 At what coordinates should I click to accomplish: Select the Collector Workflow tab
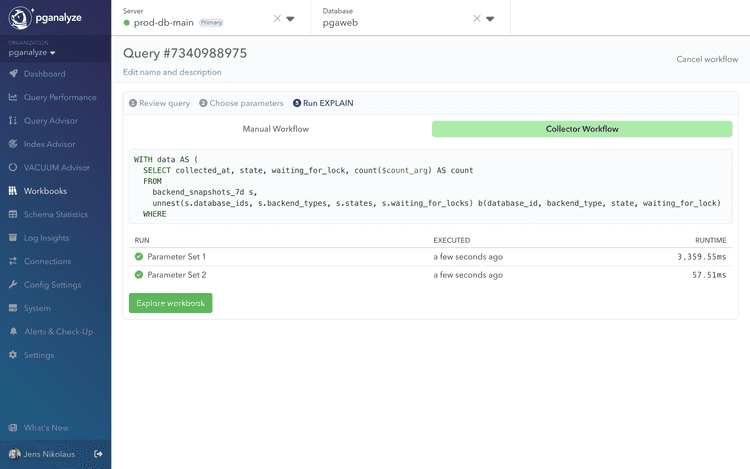[x=582, y=129]
